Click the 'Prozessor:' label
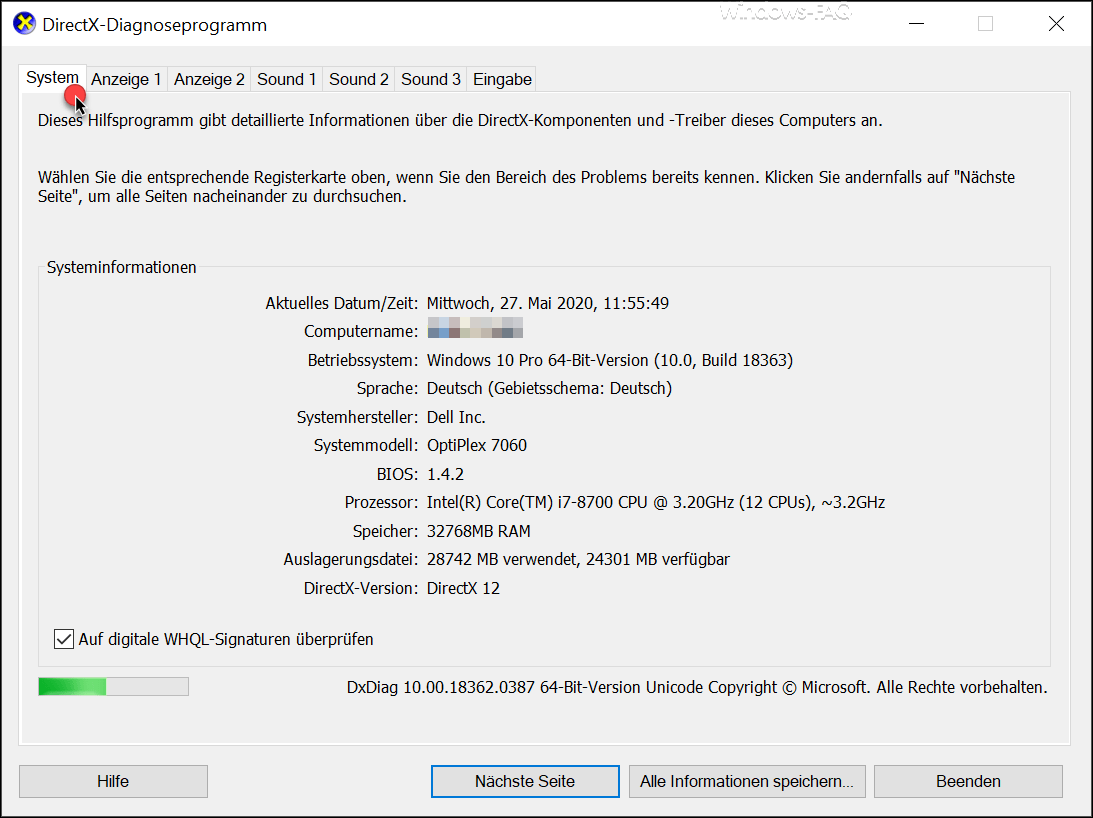The width and height of the screenshot is (1093, 818). point(381,502)
